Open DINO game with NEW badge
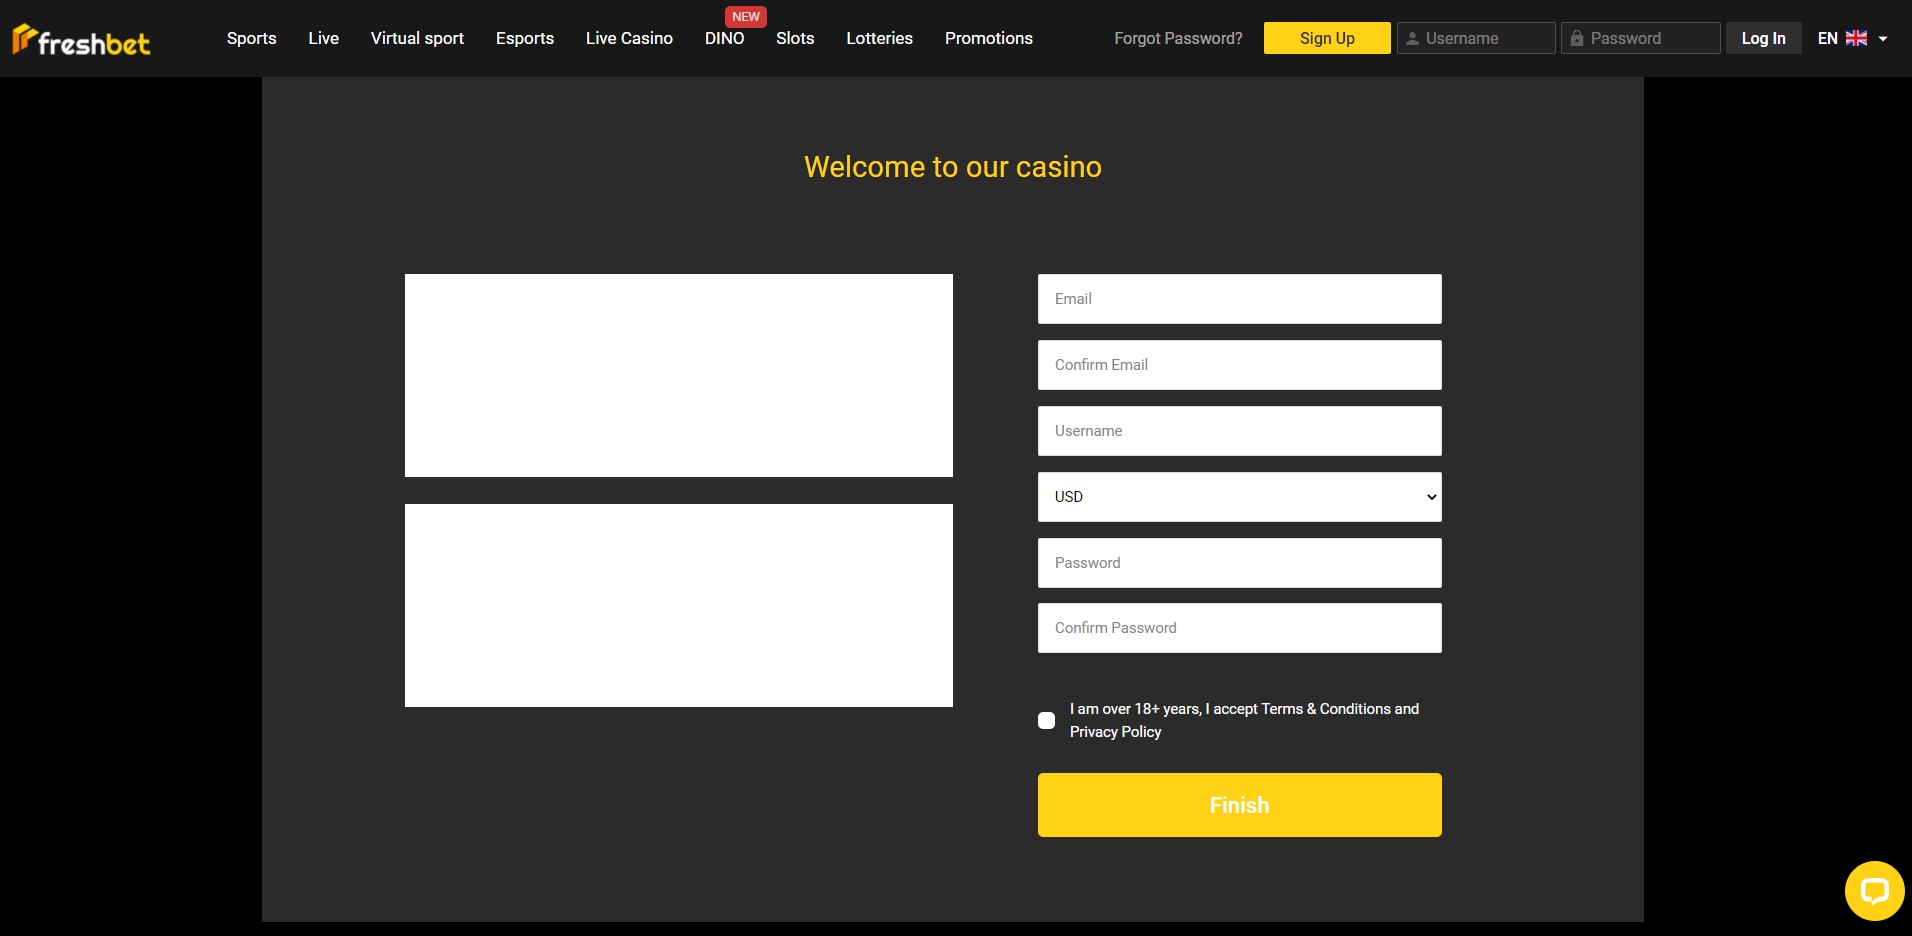Viewport: 1912px width, 936px height. coord(724,38)
